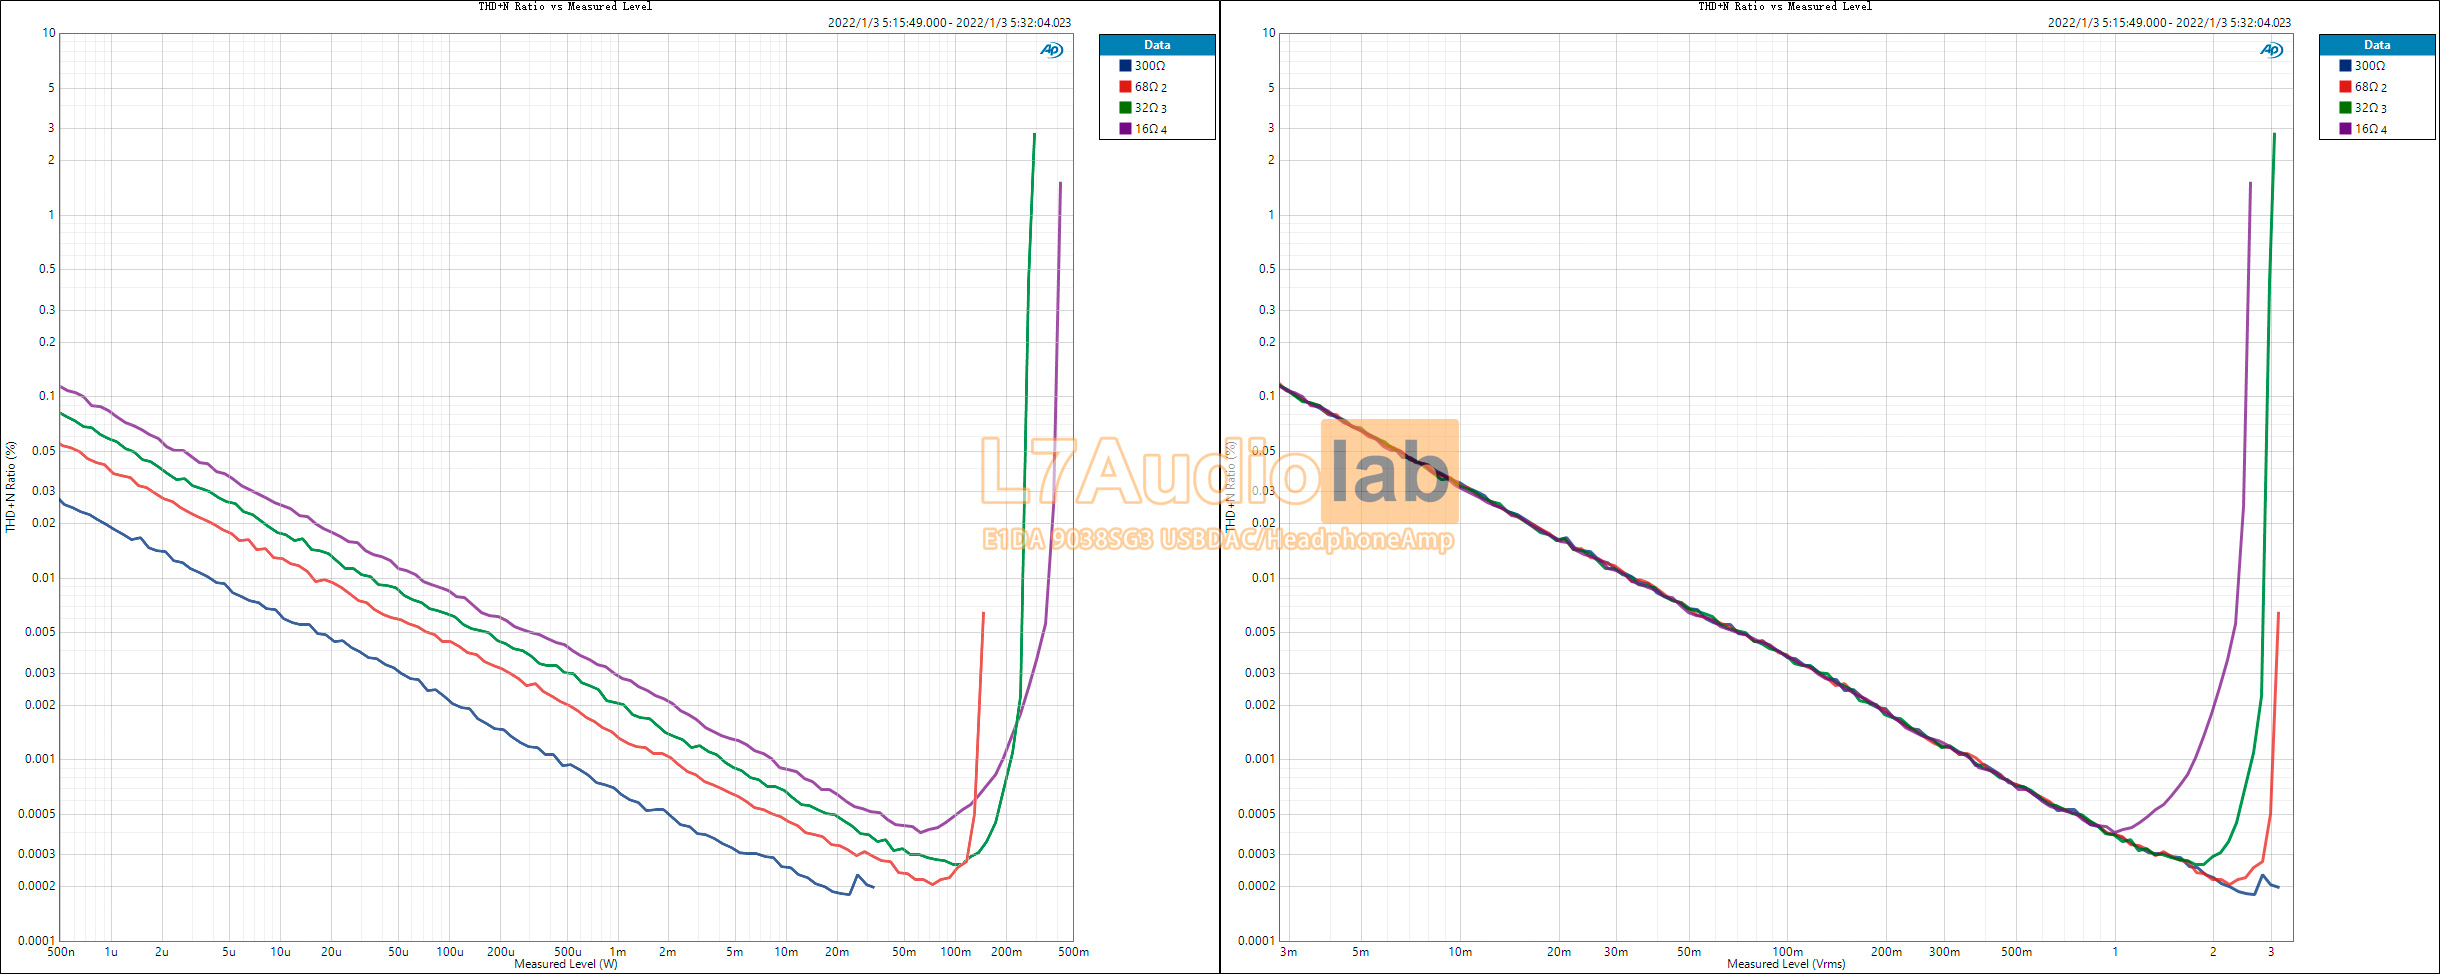Click the AP logo in the right graph
The image size is (2440, 974).
click(2271, 50)
